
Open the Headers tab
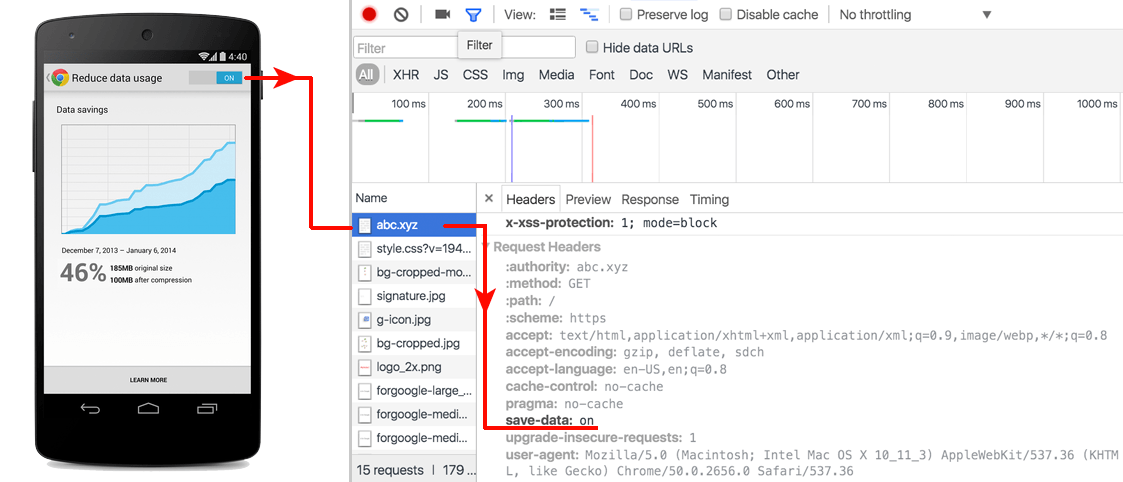(x=531, y=199)
